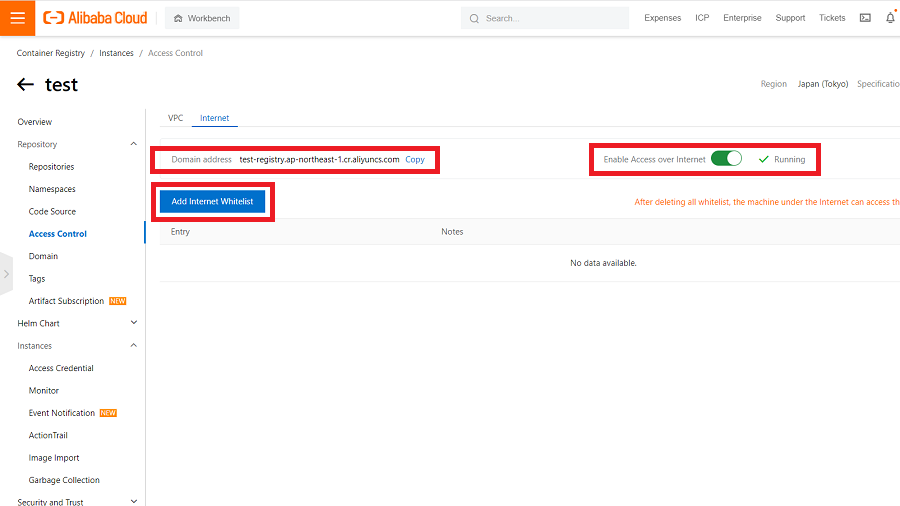Open the Workbench home button
The height and width of the screenshot is (506, 900).
click(x=202, y=18)
